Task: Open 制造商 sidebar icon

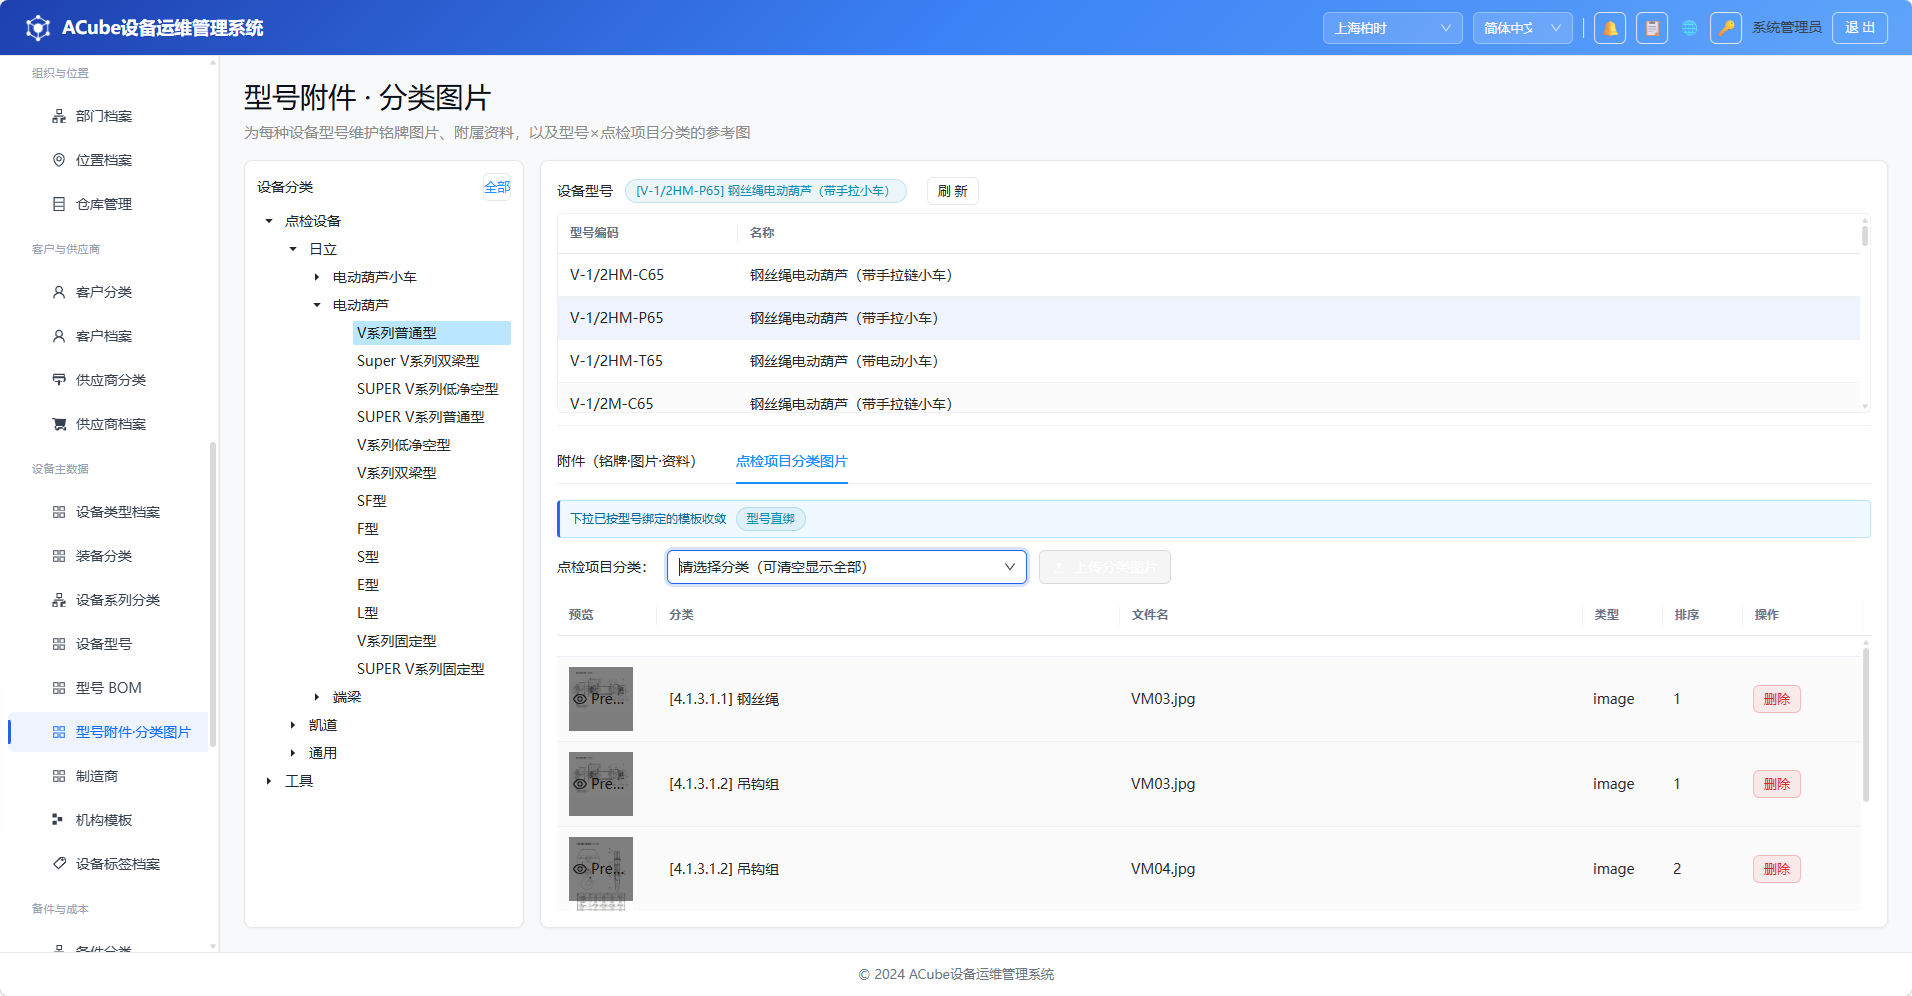Action: tap(59, 776)
